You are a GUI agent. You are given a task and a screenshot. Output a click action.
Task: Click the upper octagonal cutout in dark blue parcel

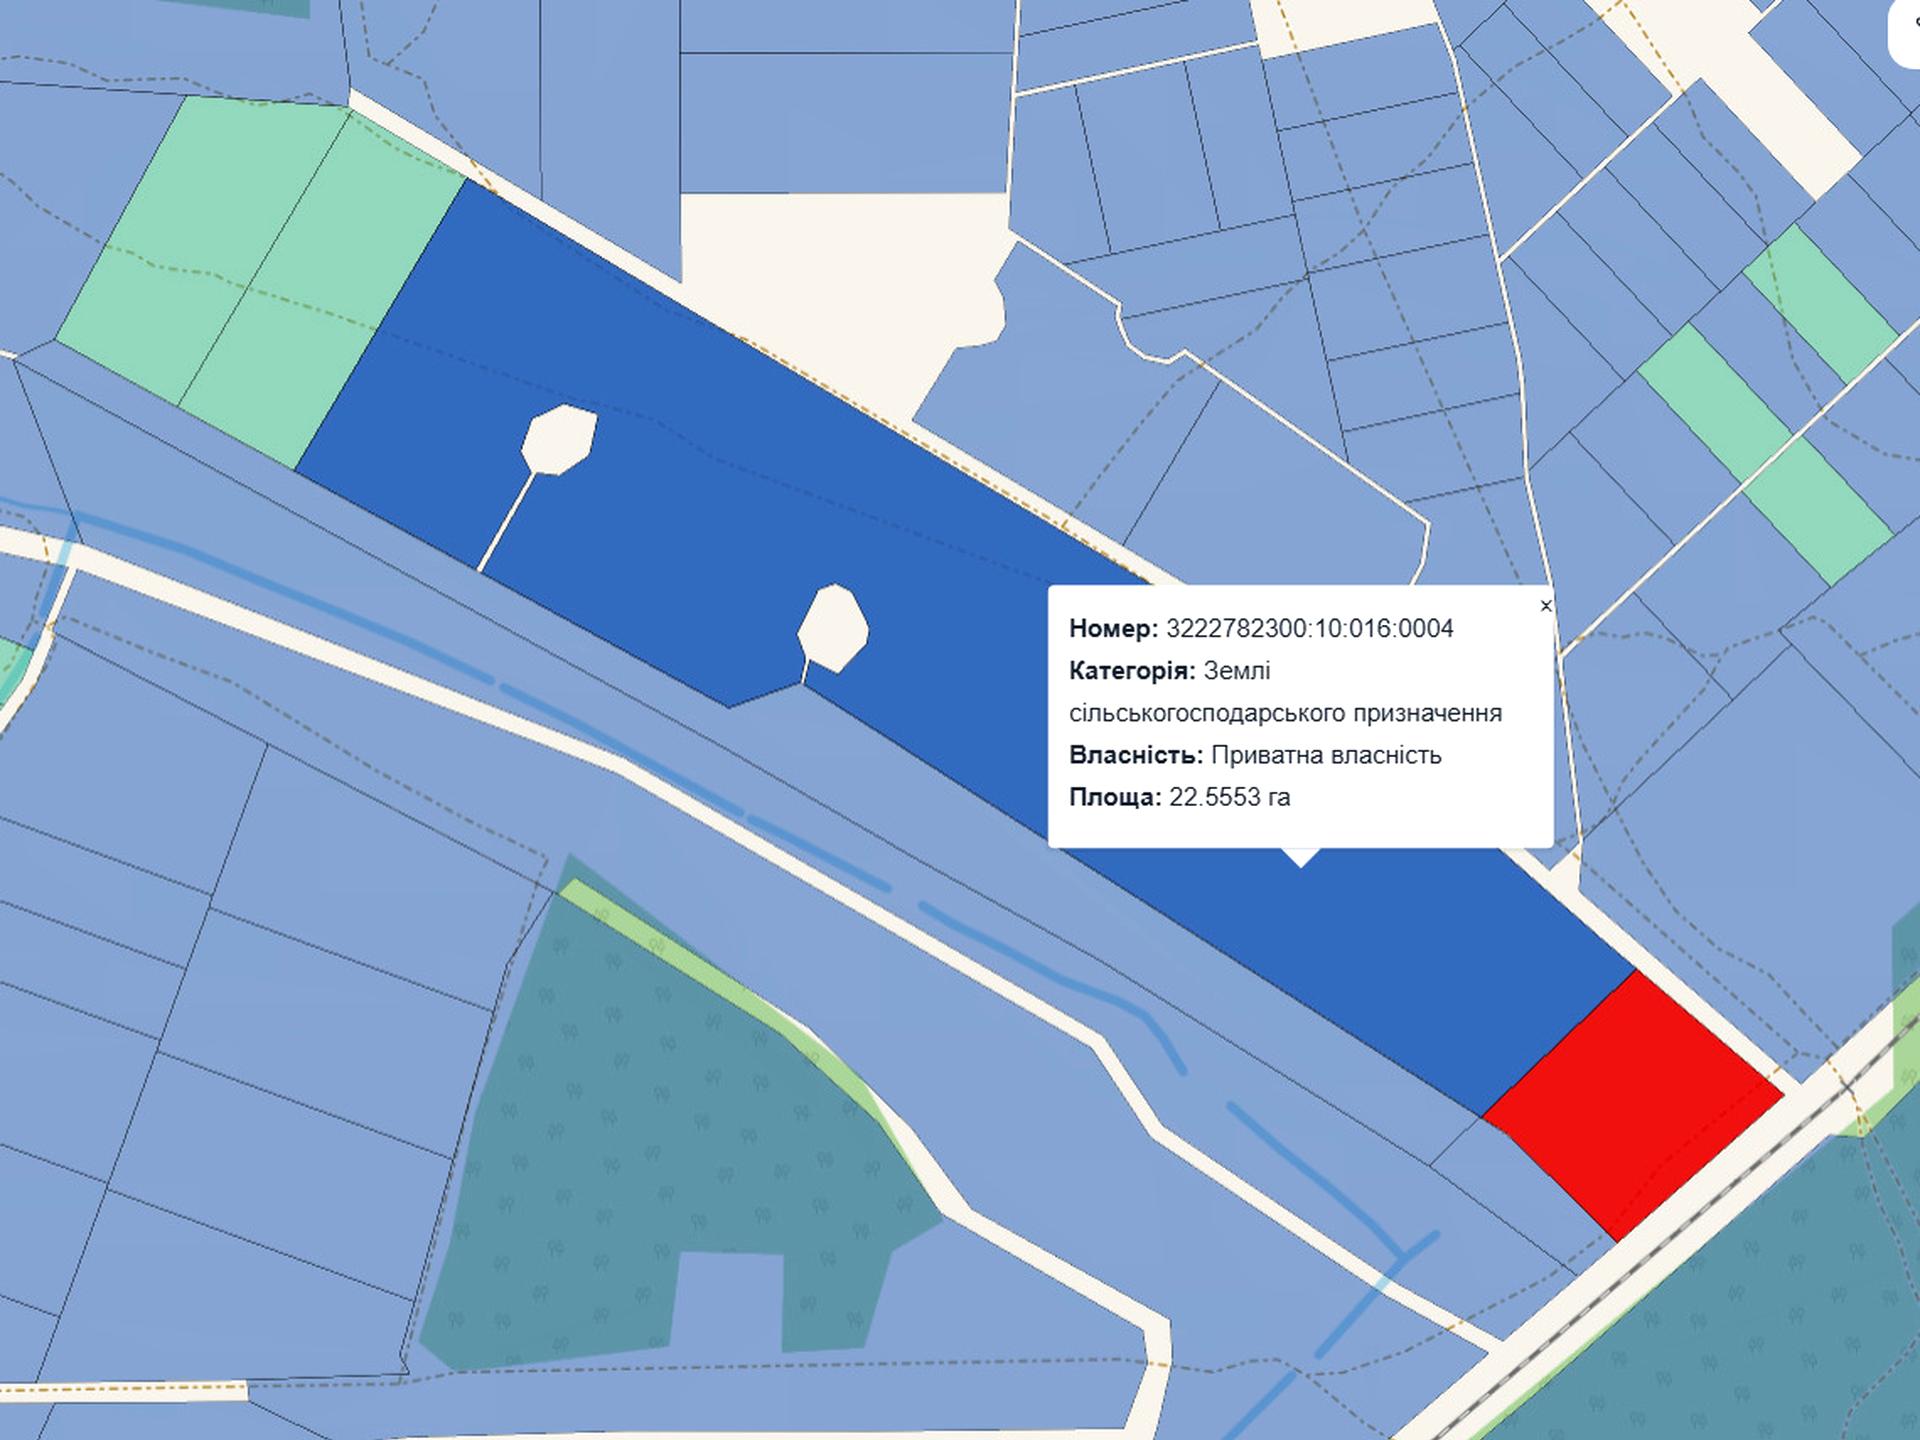[559, 439]
